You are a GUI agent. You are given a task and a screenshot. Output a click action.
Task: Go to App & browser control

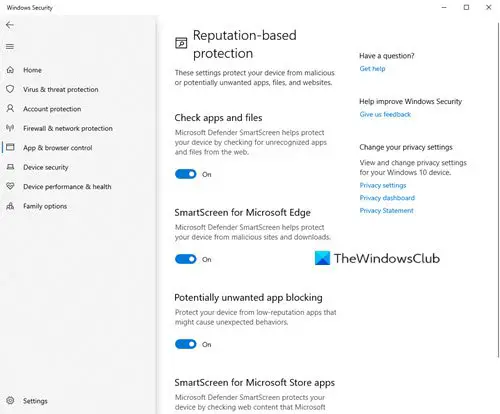coord(57,148)
